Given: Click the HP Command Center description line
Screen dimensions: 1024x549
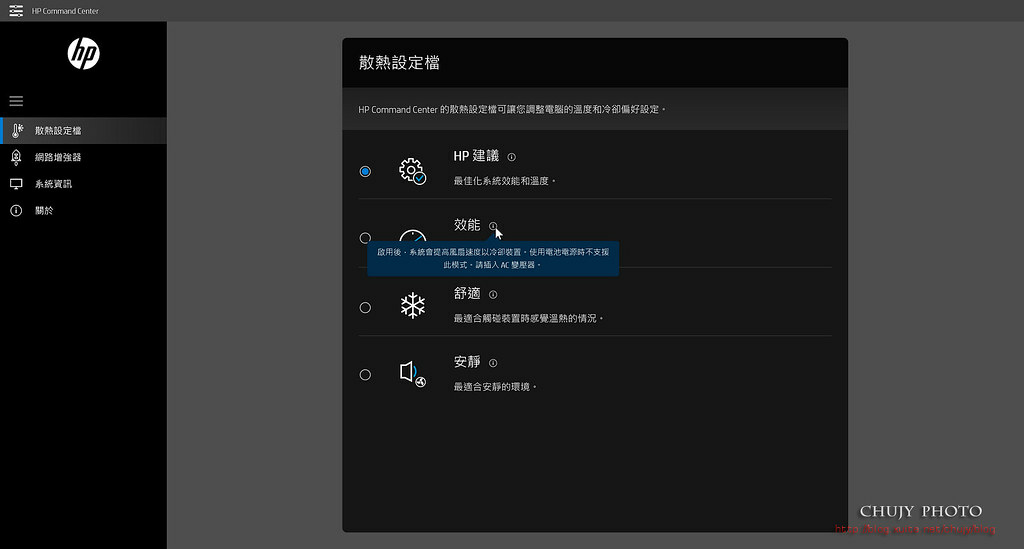Looking at the screenshot, I should [x=512, y=109].
